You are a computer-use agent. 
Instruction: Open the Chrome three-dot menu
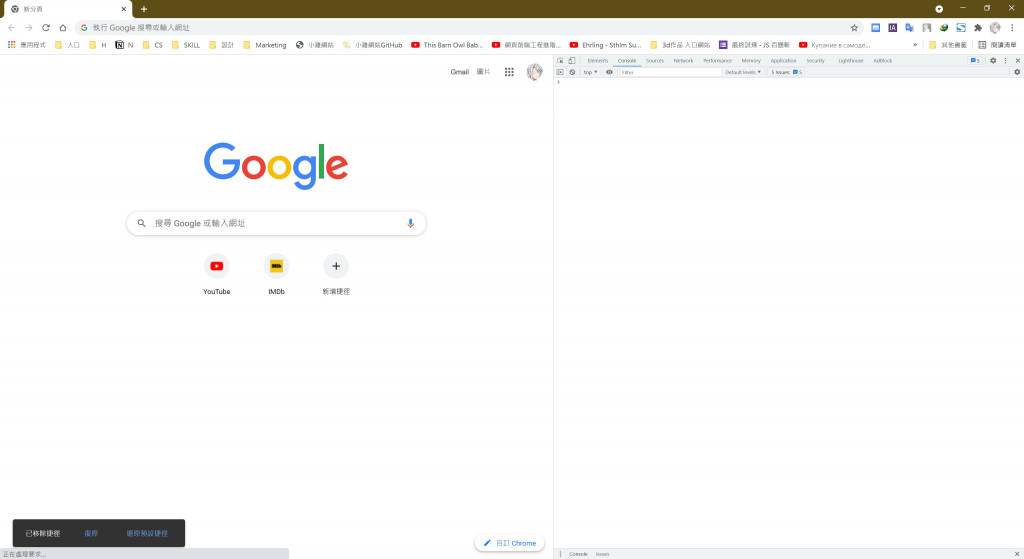click(1012, 27)
